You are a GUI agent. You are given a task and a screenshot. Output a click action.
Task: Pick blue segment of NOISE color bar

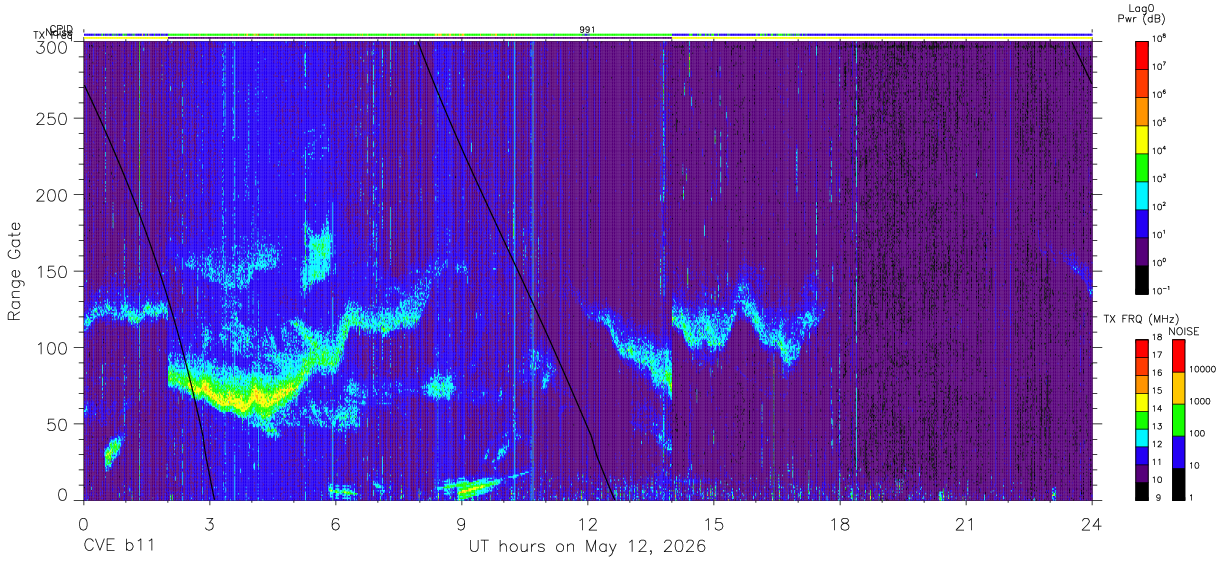click(x=1178, y=452)
